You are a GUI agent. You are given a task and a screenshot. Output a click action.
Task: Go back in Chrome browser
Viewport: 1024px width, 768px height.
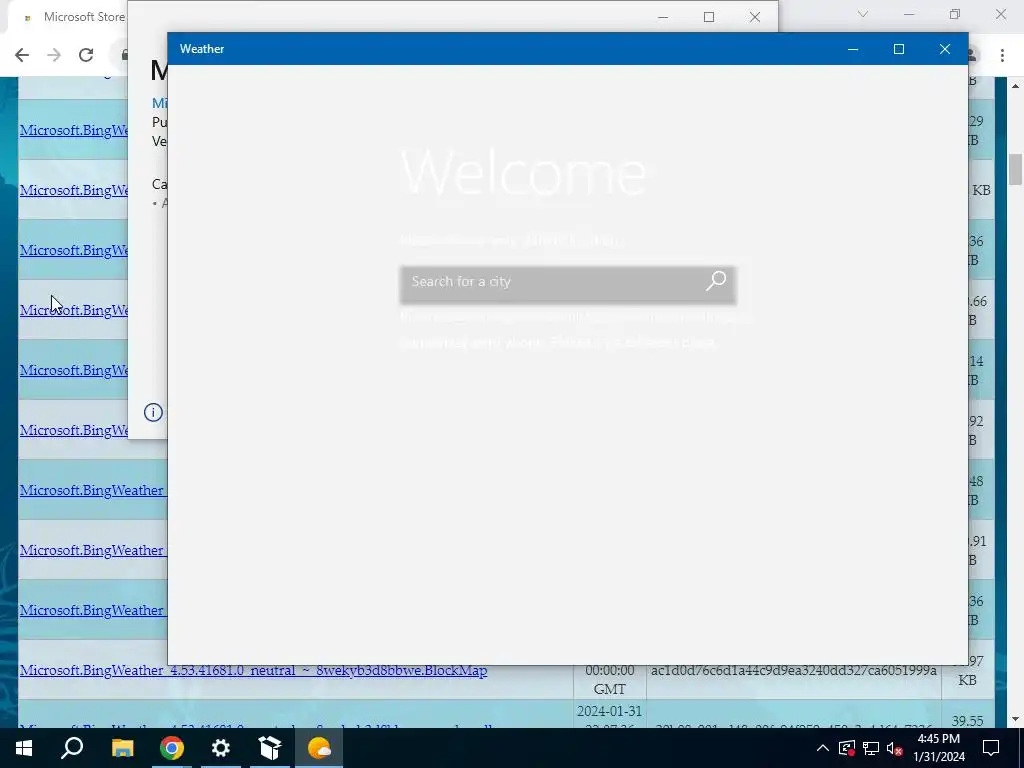pyautogui.click(x=22, y=55)
